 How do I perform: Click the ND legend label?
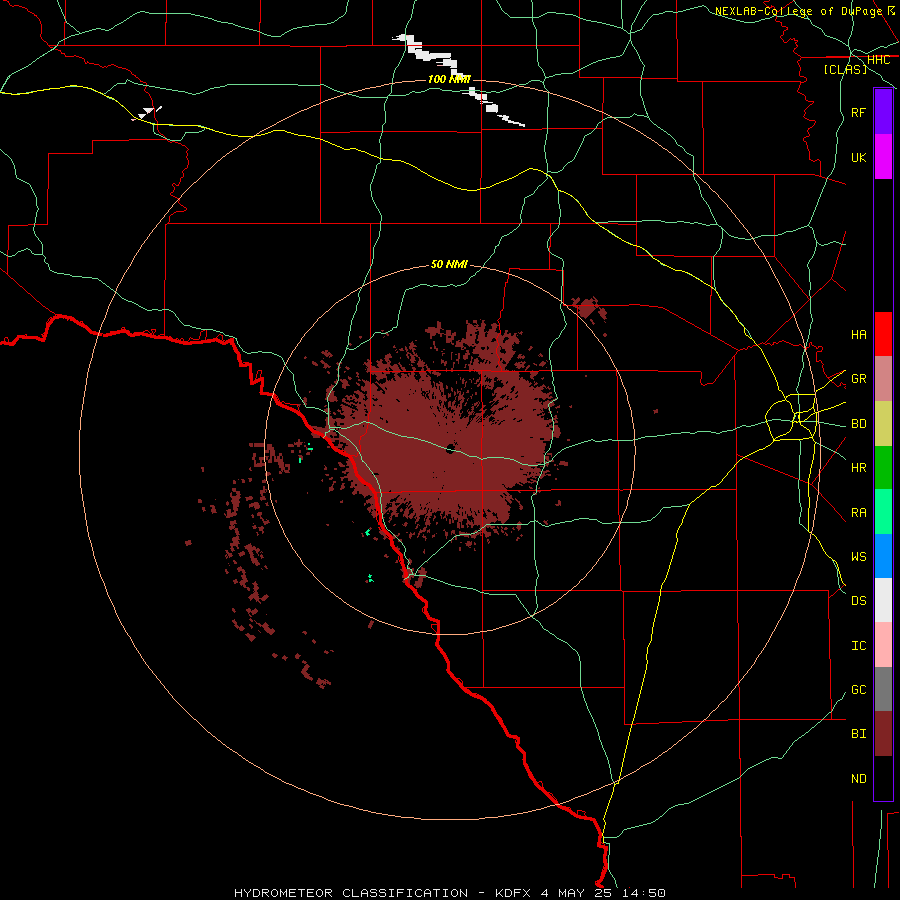(858, 779)
